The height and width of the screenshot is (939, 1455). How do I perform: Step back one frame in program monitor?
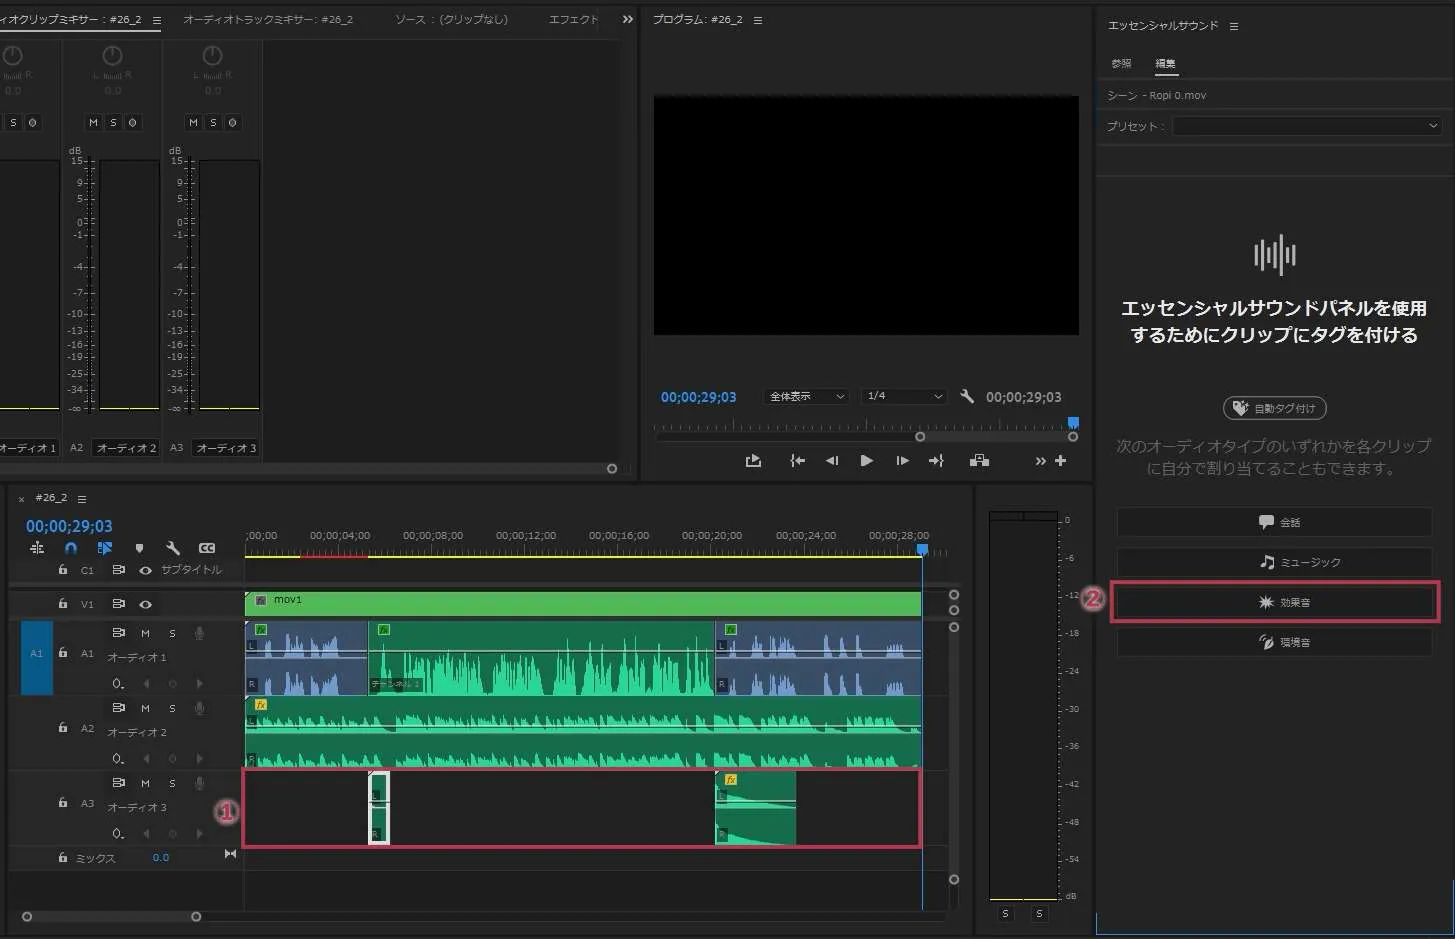(832, 461)
